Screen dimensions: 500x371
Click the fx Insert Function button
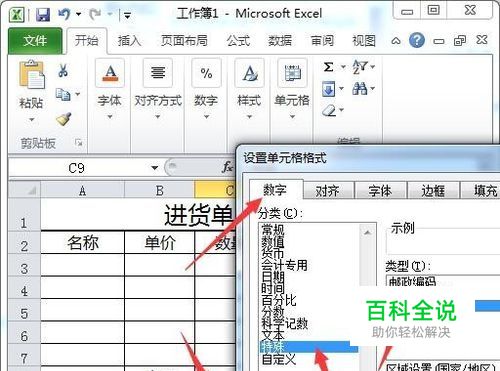click(228, 167)
